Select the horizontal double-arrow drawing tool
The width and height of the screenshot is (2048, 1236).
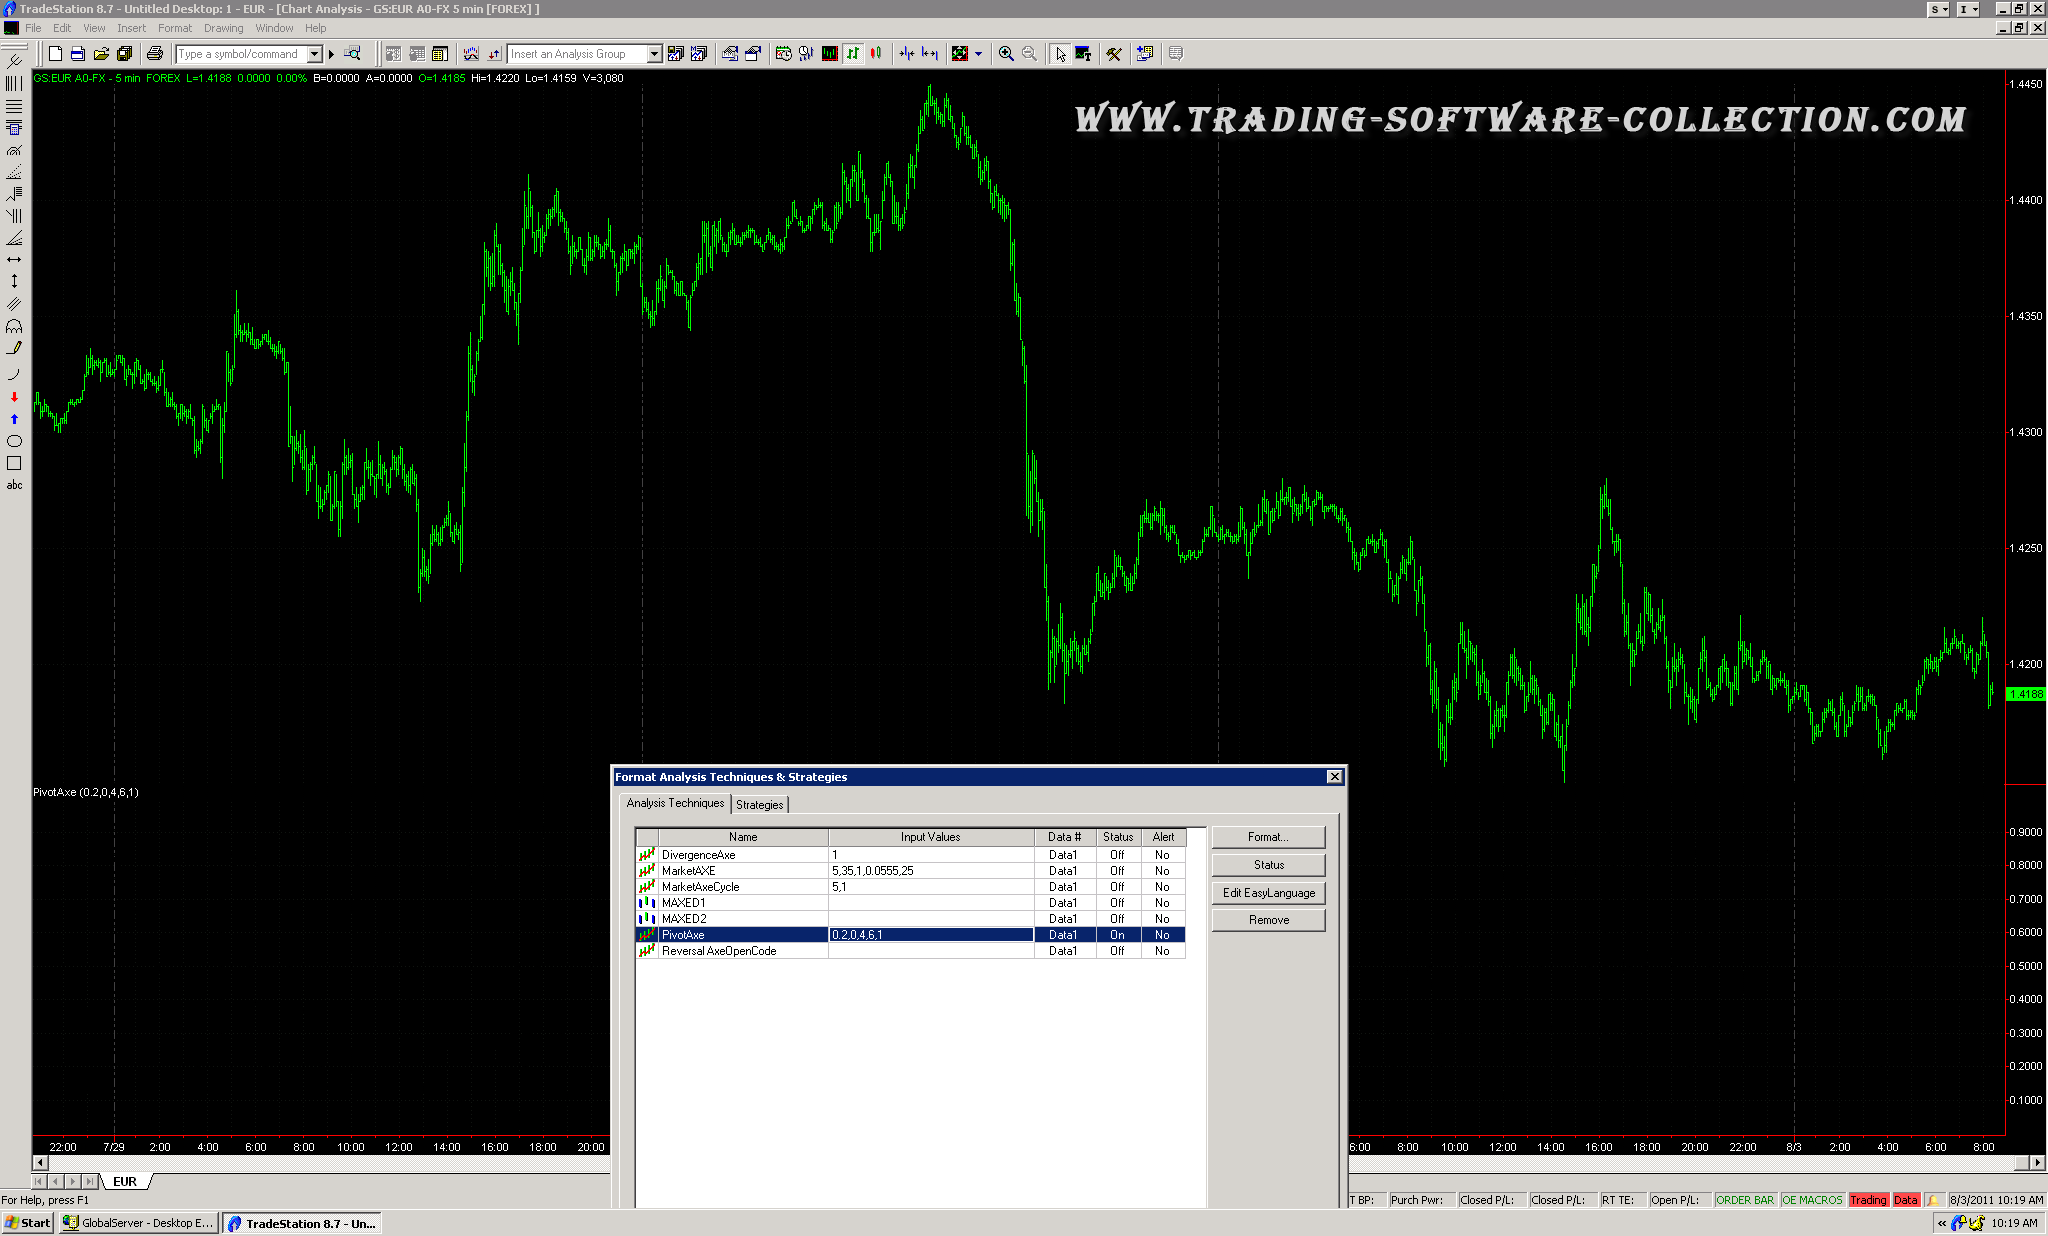tap(14, 259)
